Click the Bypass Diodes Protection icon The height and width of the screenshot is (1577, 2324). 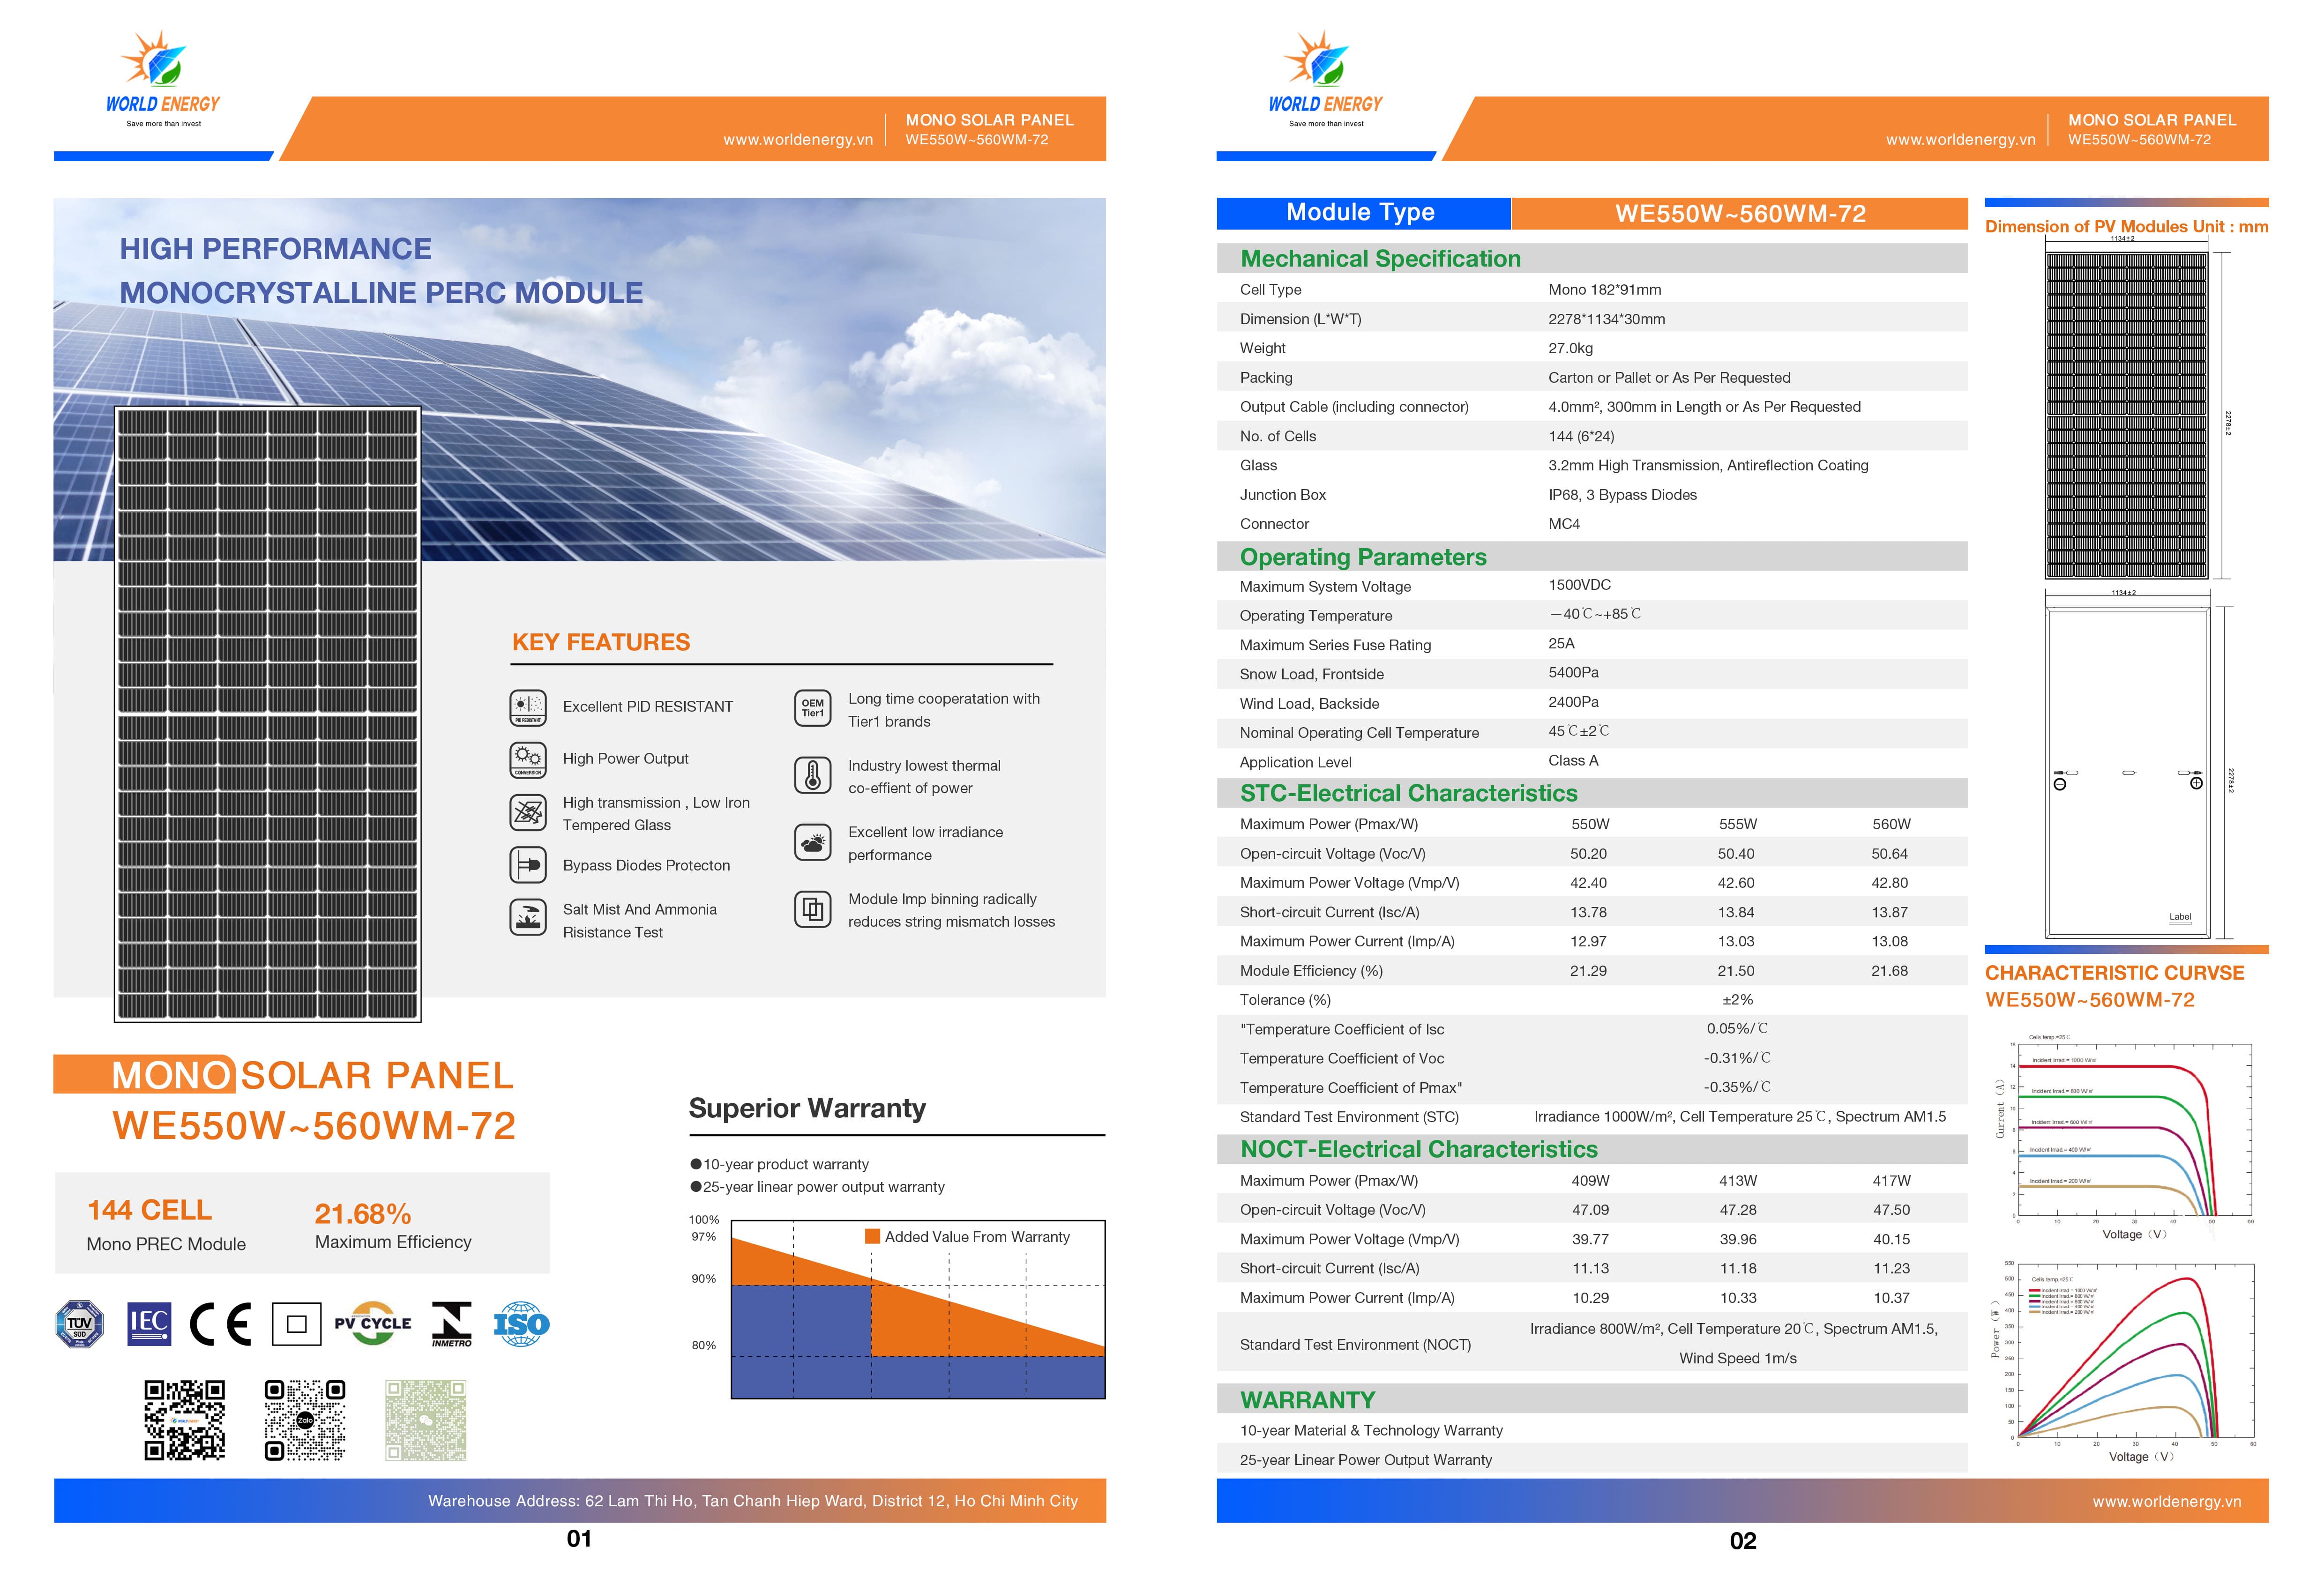527,865
